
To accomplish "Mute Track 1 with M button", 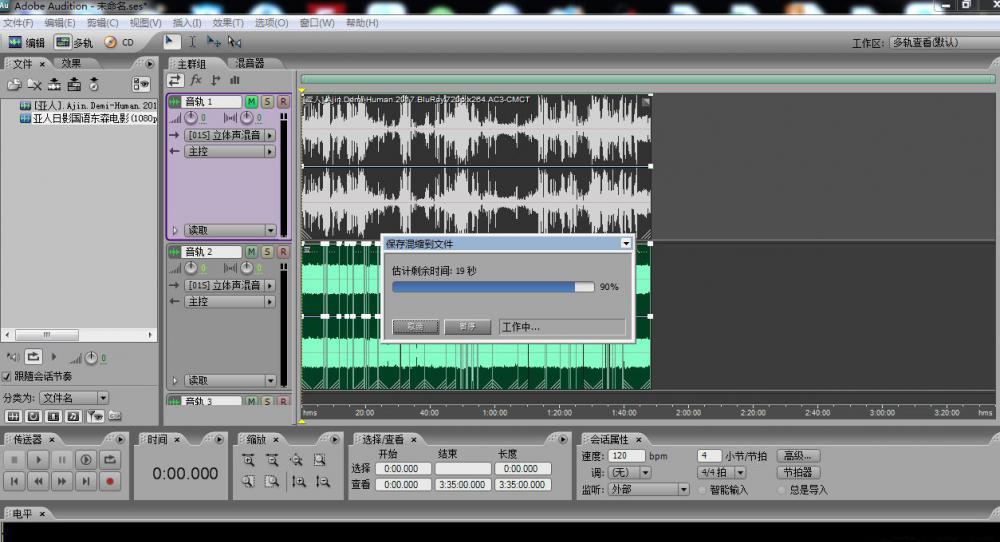I will coord(251,102).
